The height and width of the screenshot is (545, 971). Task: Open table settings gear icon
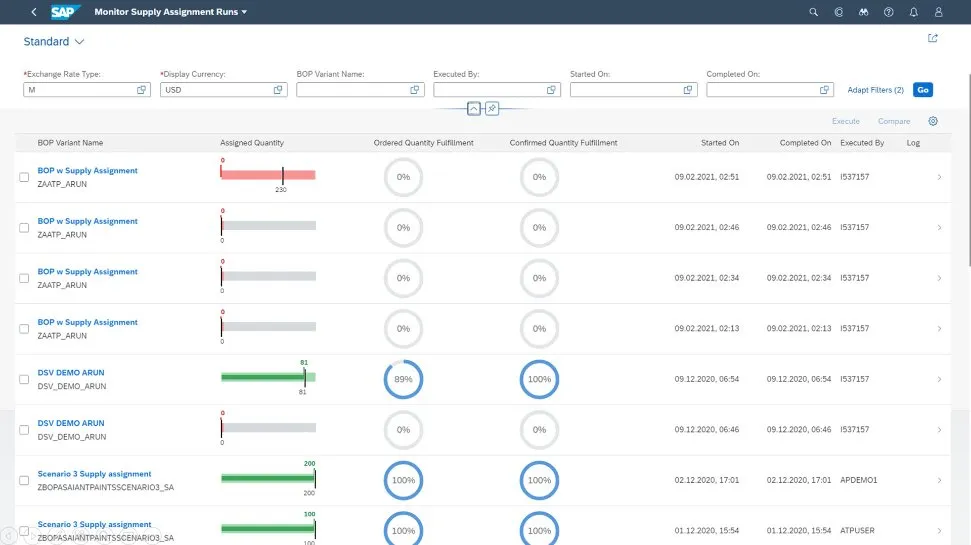tap(932, 121)
